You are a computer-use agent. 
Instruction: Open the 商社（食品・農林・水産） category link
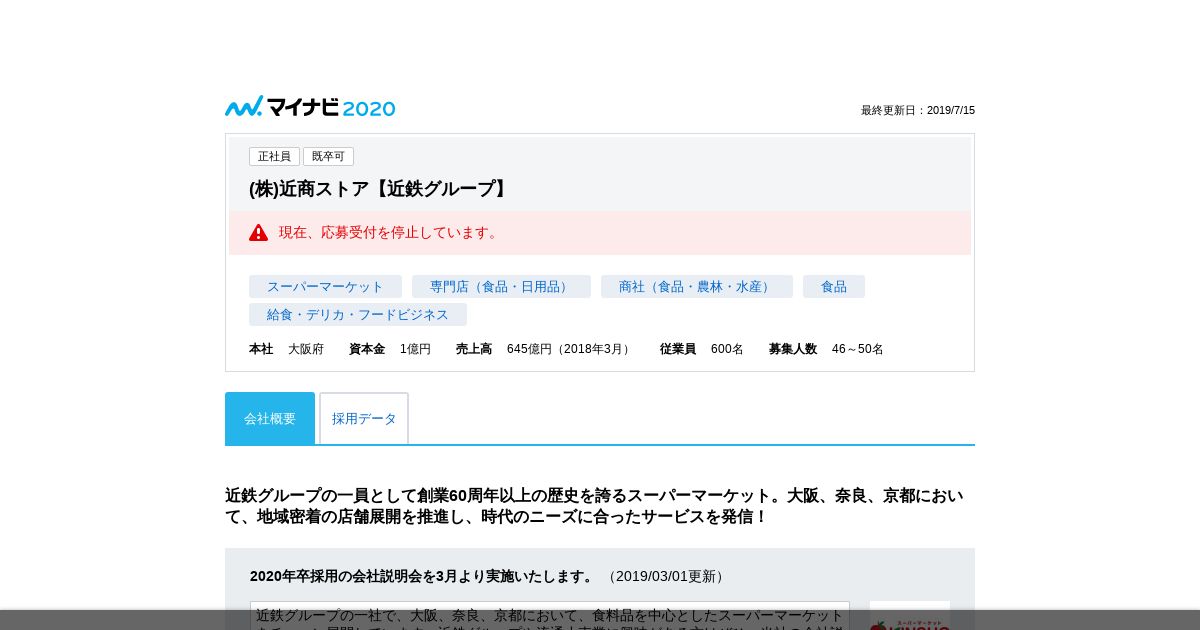697,287
